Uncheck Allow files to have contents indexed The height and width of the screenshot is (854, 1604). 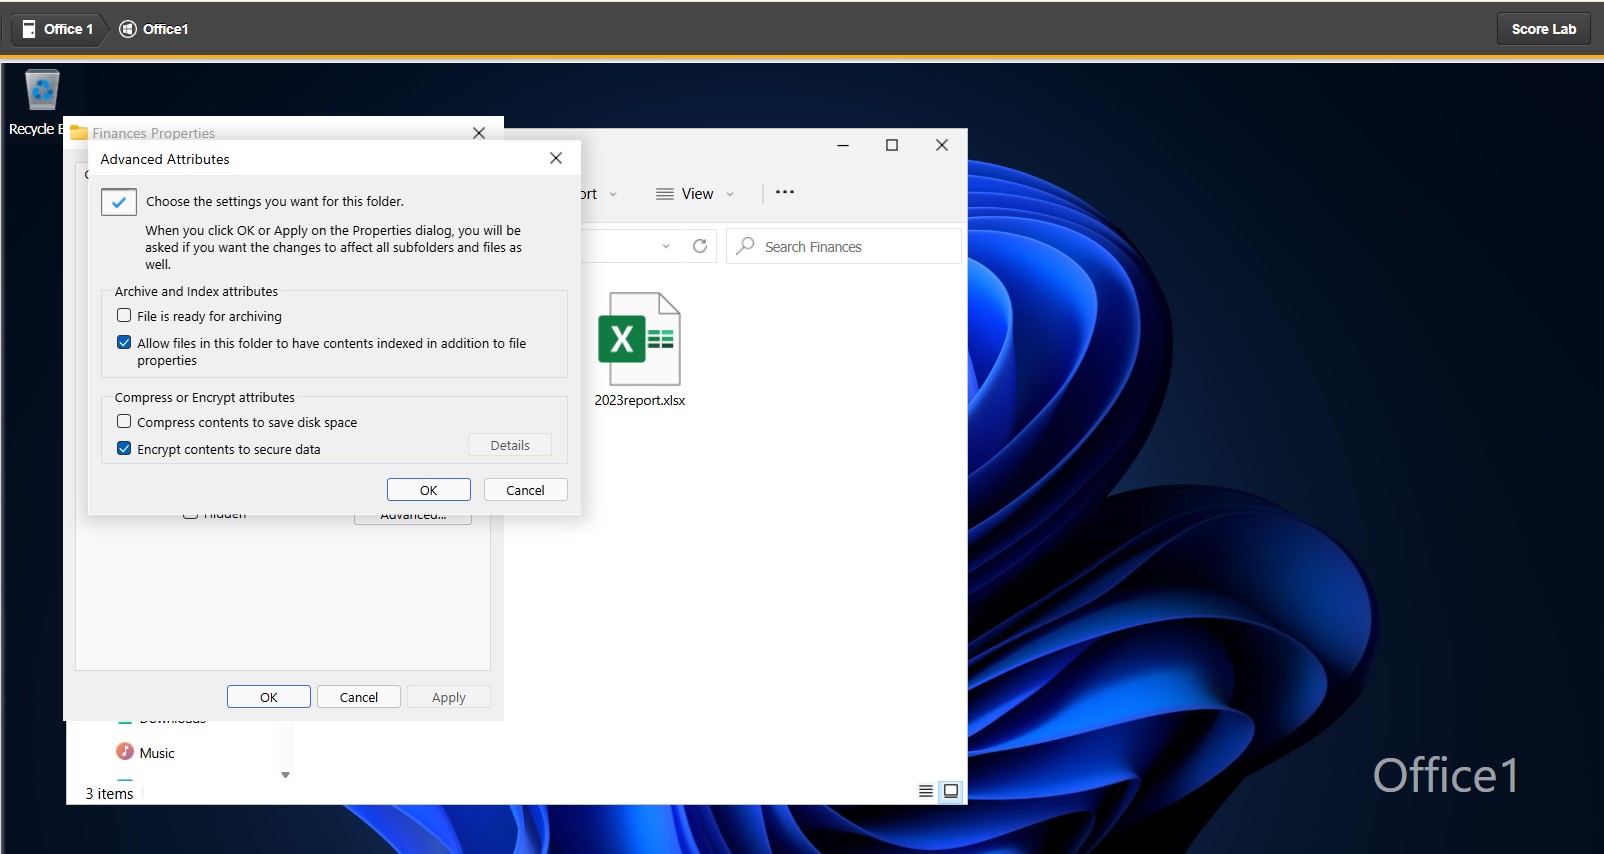click(x=124, y=343)
